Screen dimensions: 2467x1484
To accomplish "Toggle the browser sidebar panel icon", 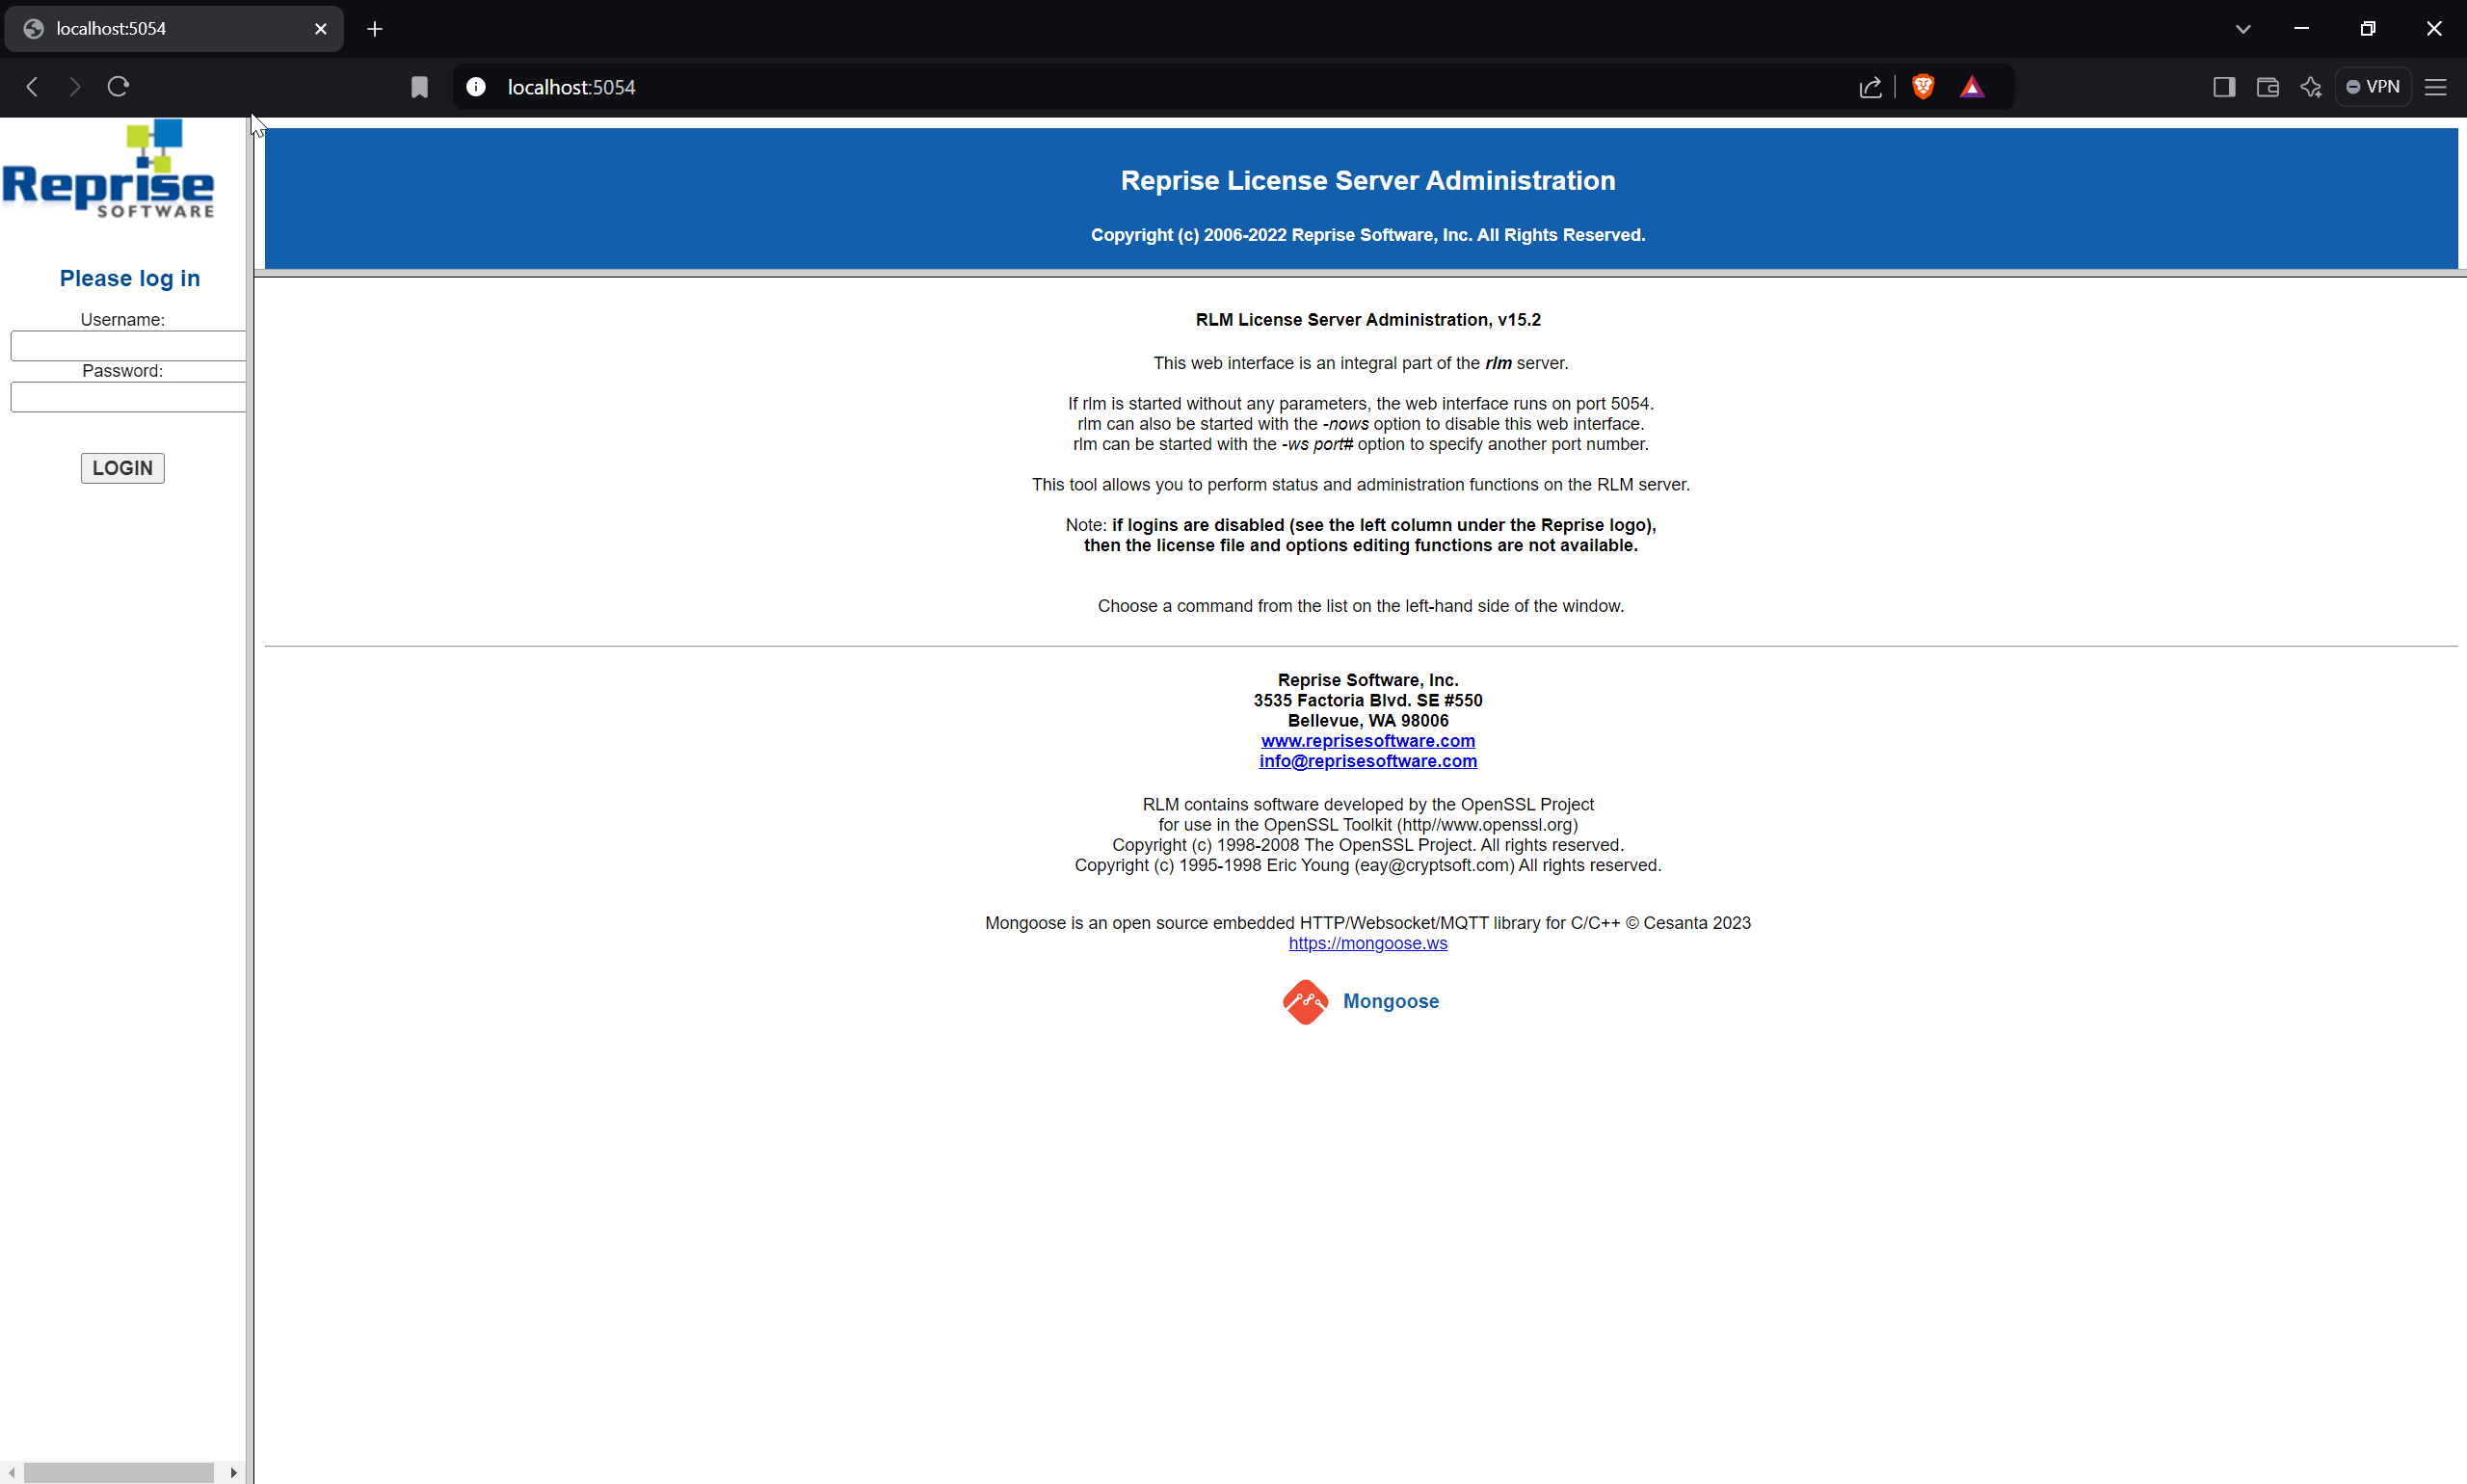I will 2223,87.
